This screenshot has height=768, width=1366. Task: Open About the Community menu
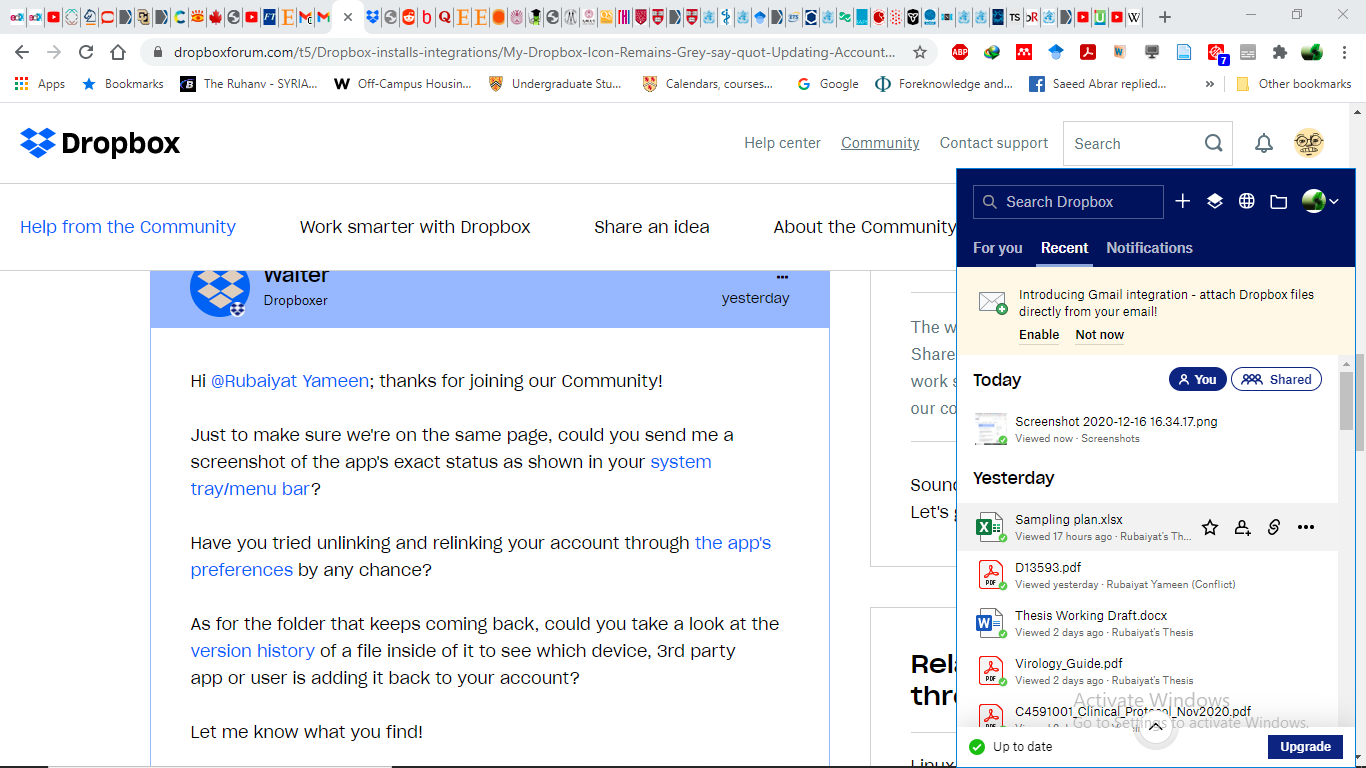tap(864, 227)
